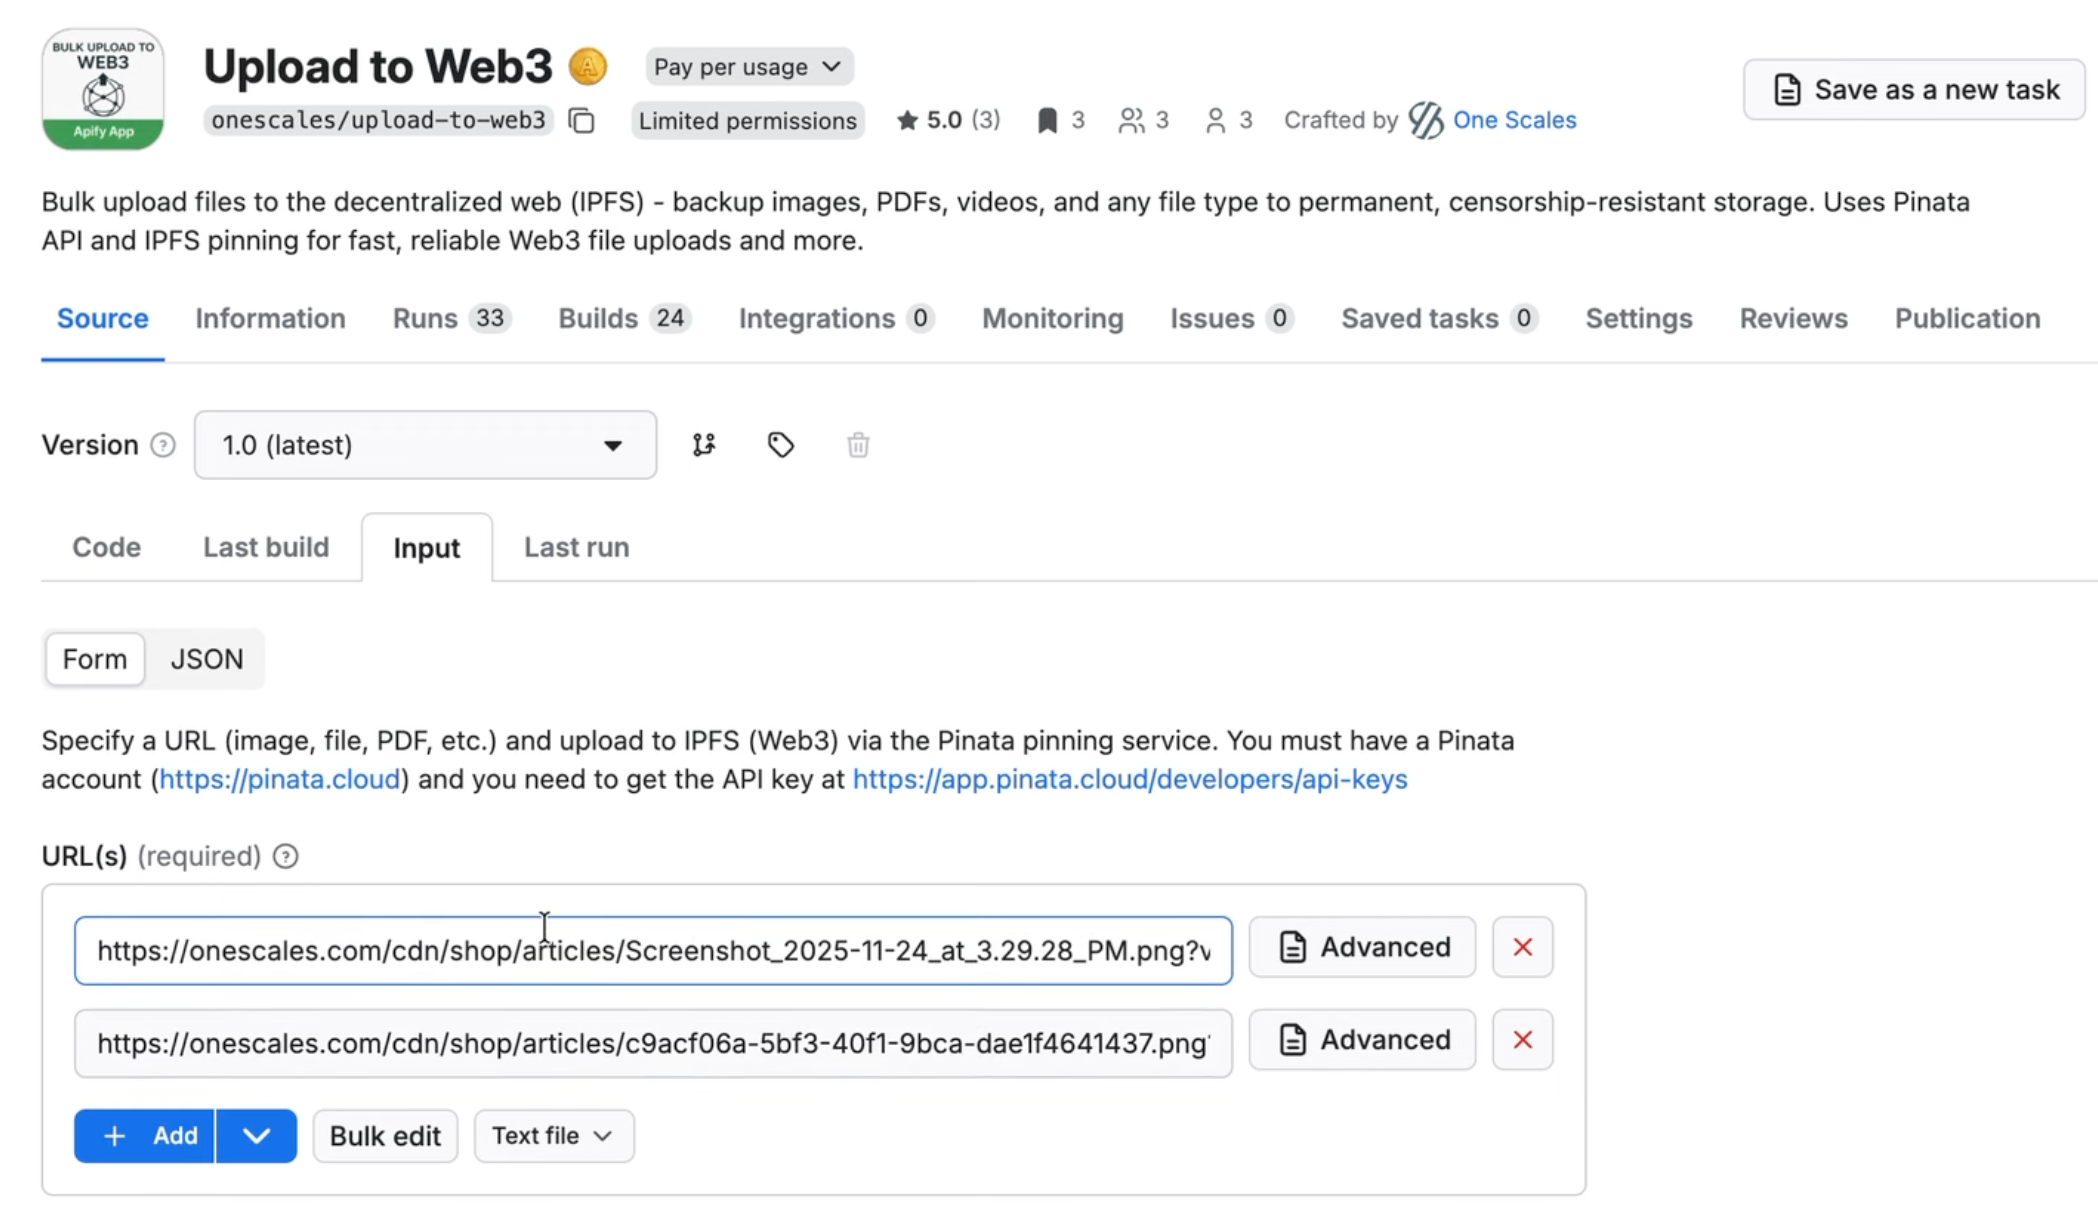
Task: Click the star rating showing 5.0
Action: click(946, 120)
